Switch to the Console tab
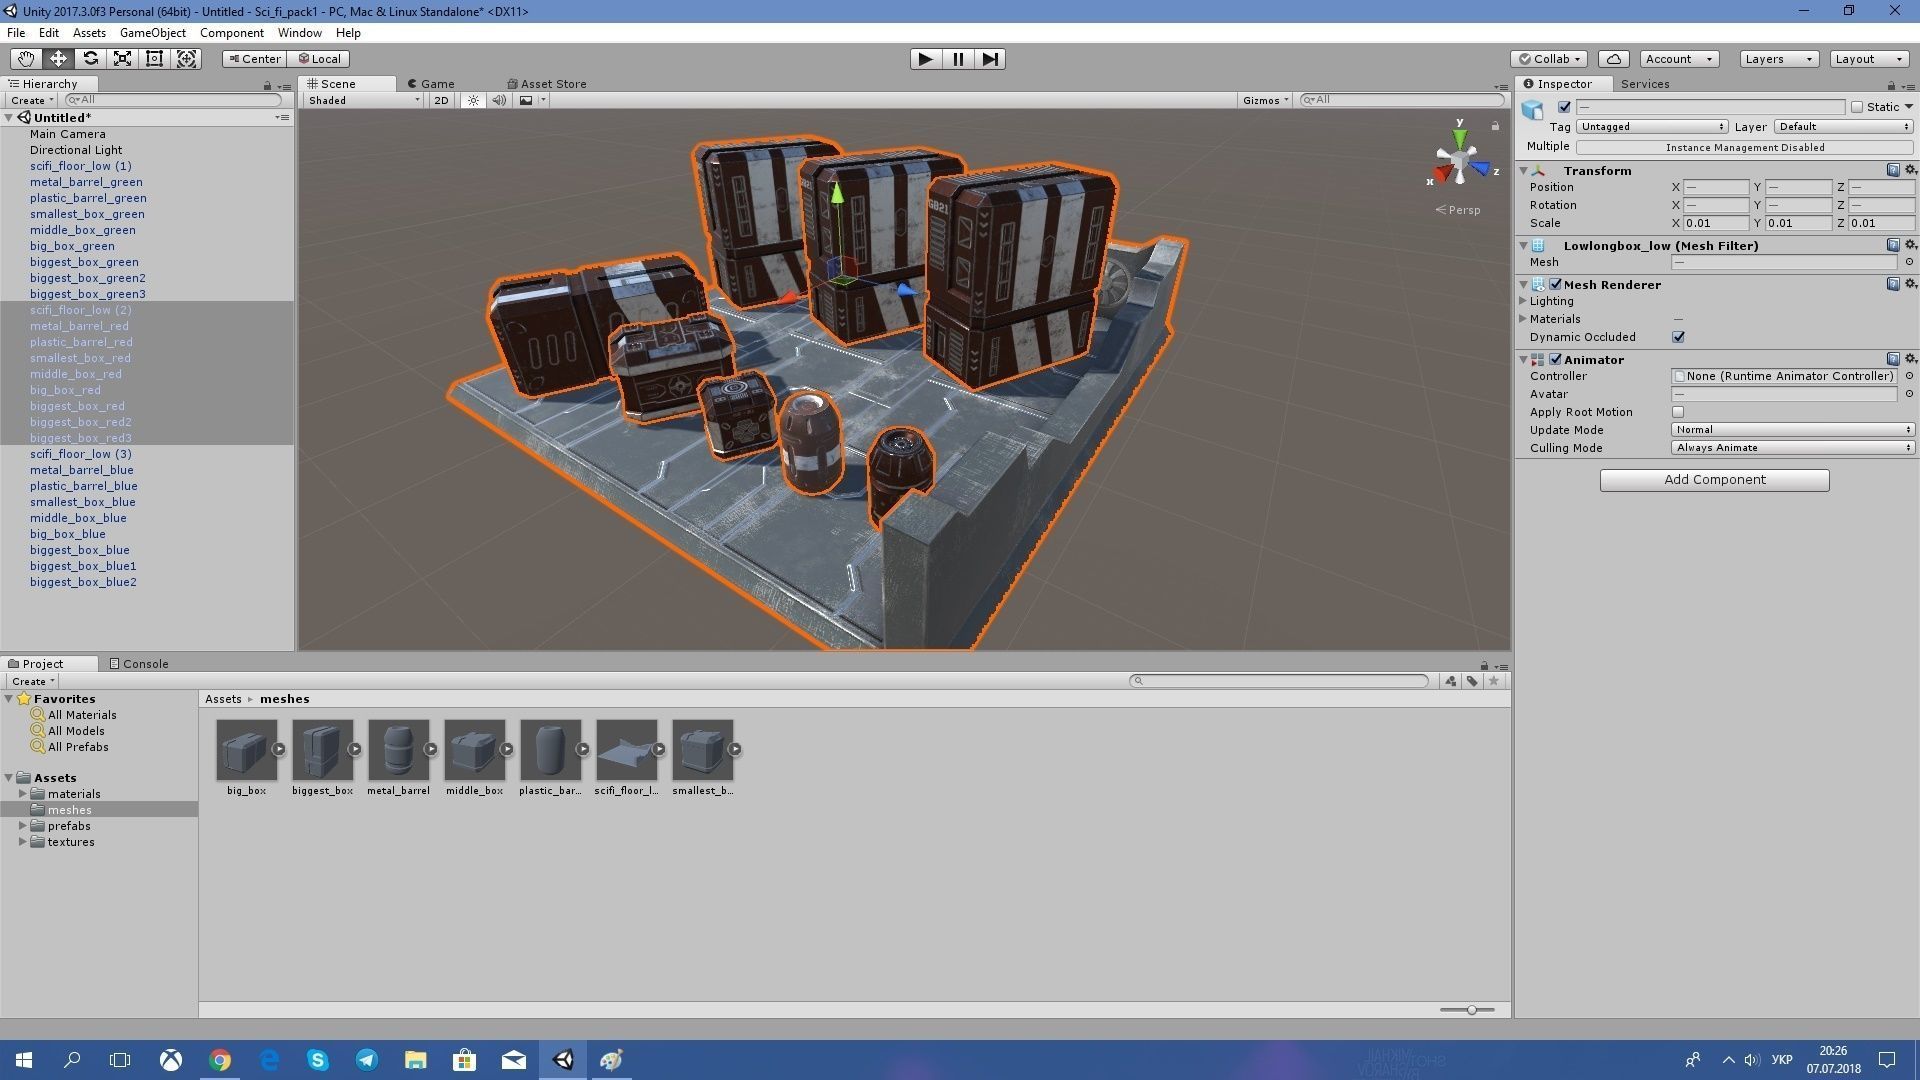 139,664
